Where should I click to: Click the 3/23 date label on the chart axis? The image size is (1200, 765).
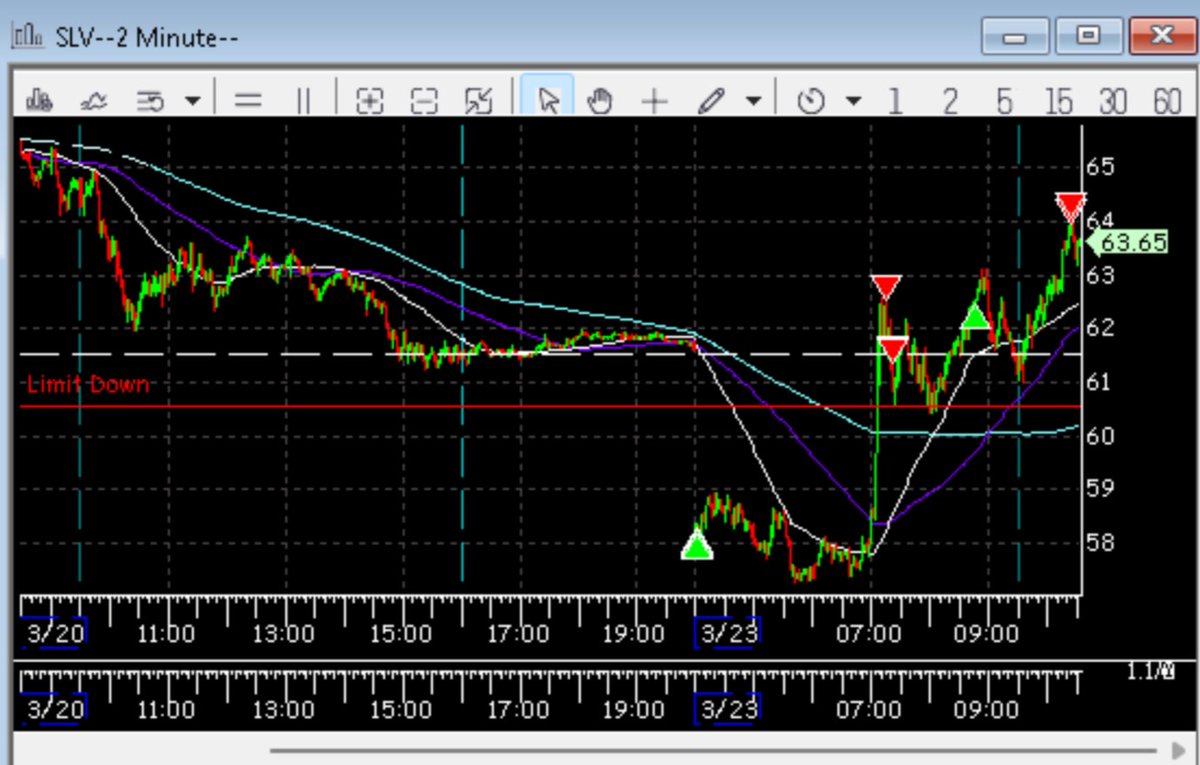coord(728,632)
